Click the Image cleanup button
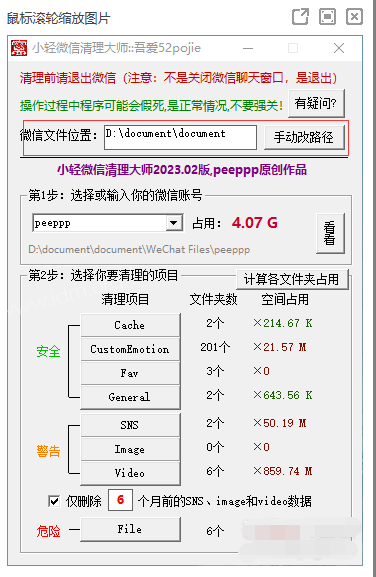Screen dimensions: 376x577 [x=130, y=449]
